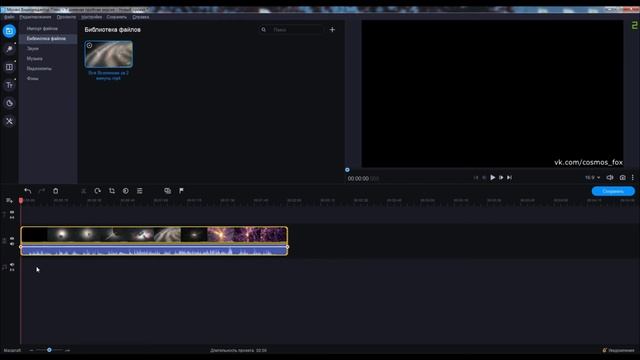Split clip with the scissors icon
The image size is (640, 360).
click(x=84, y=191)
